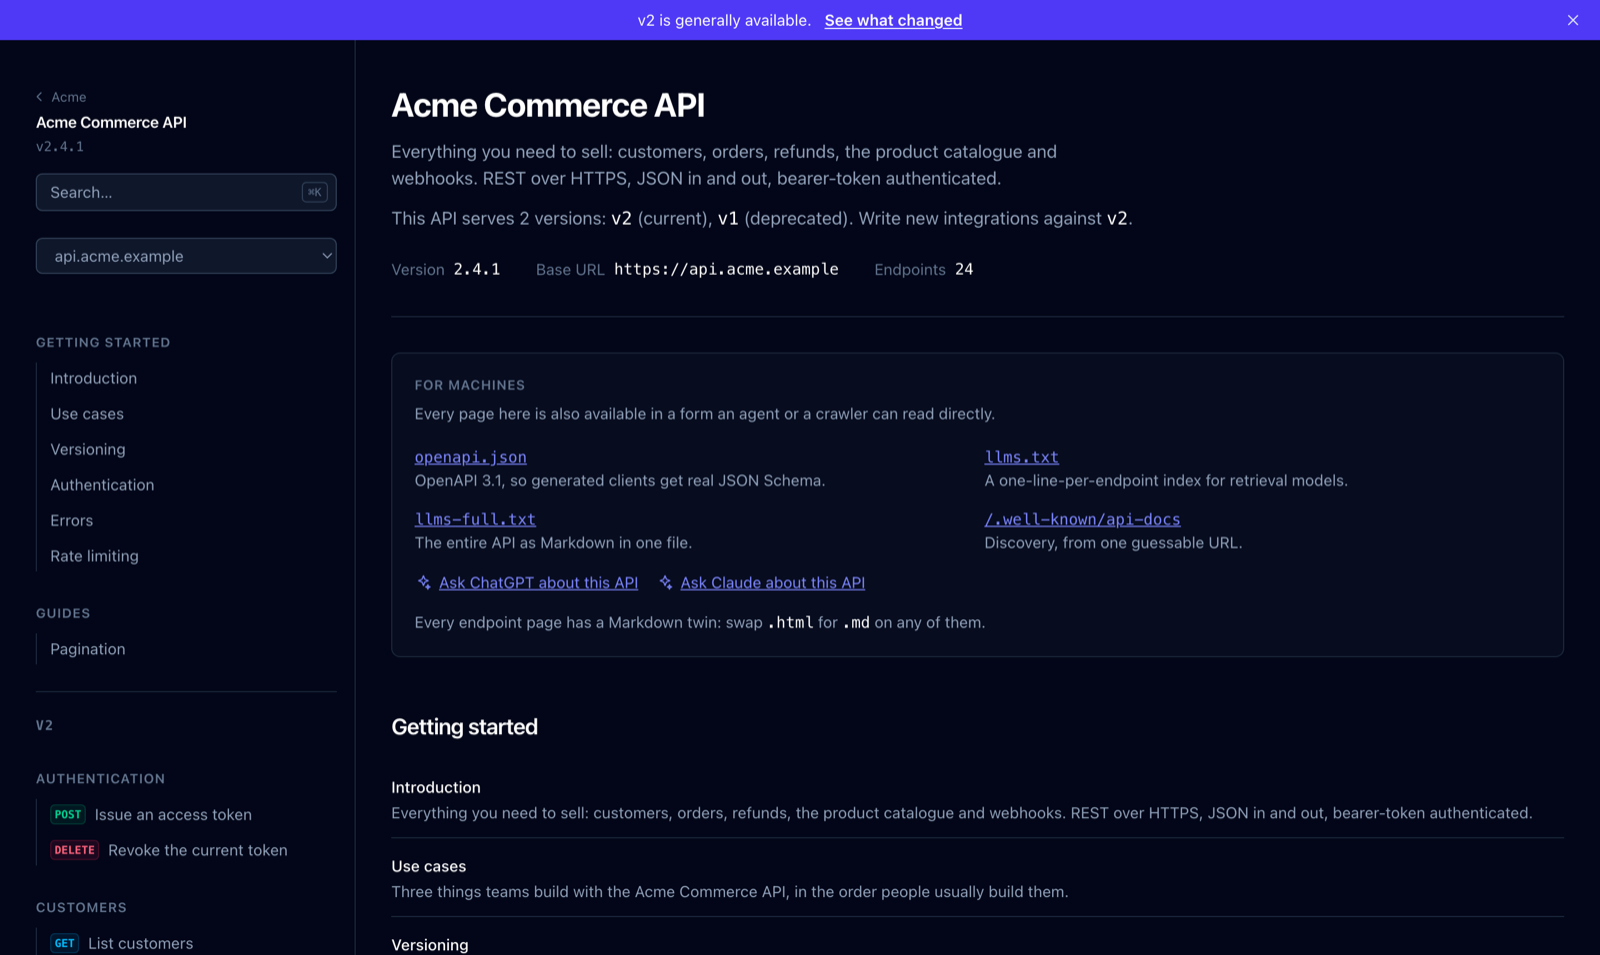Image resolution: width=1600 pixels, height=955 pixels.
Task: Open the /.well-known/api-docs link
Action: click(x=1082, y=519)
